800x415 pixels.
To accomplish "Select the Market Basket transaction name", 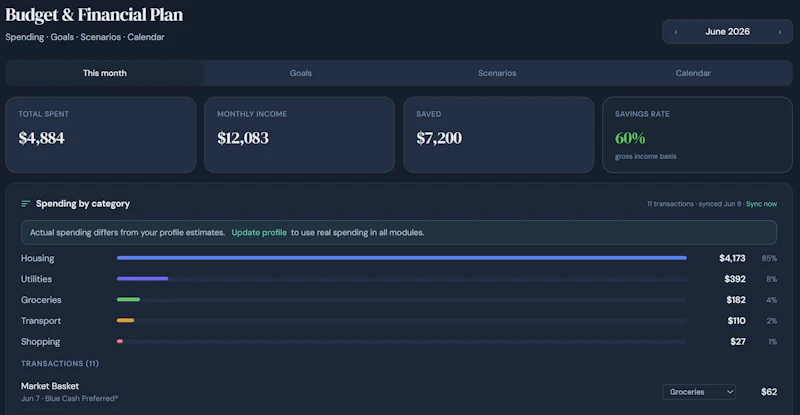I will [50, 386].
